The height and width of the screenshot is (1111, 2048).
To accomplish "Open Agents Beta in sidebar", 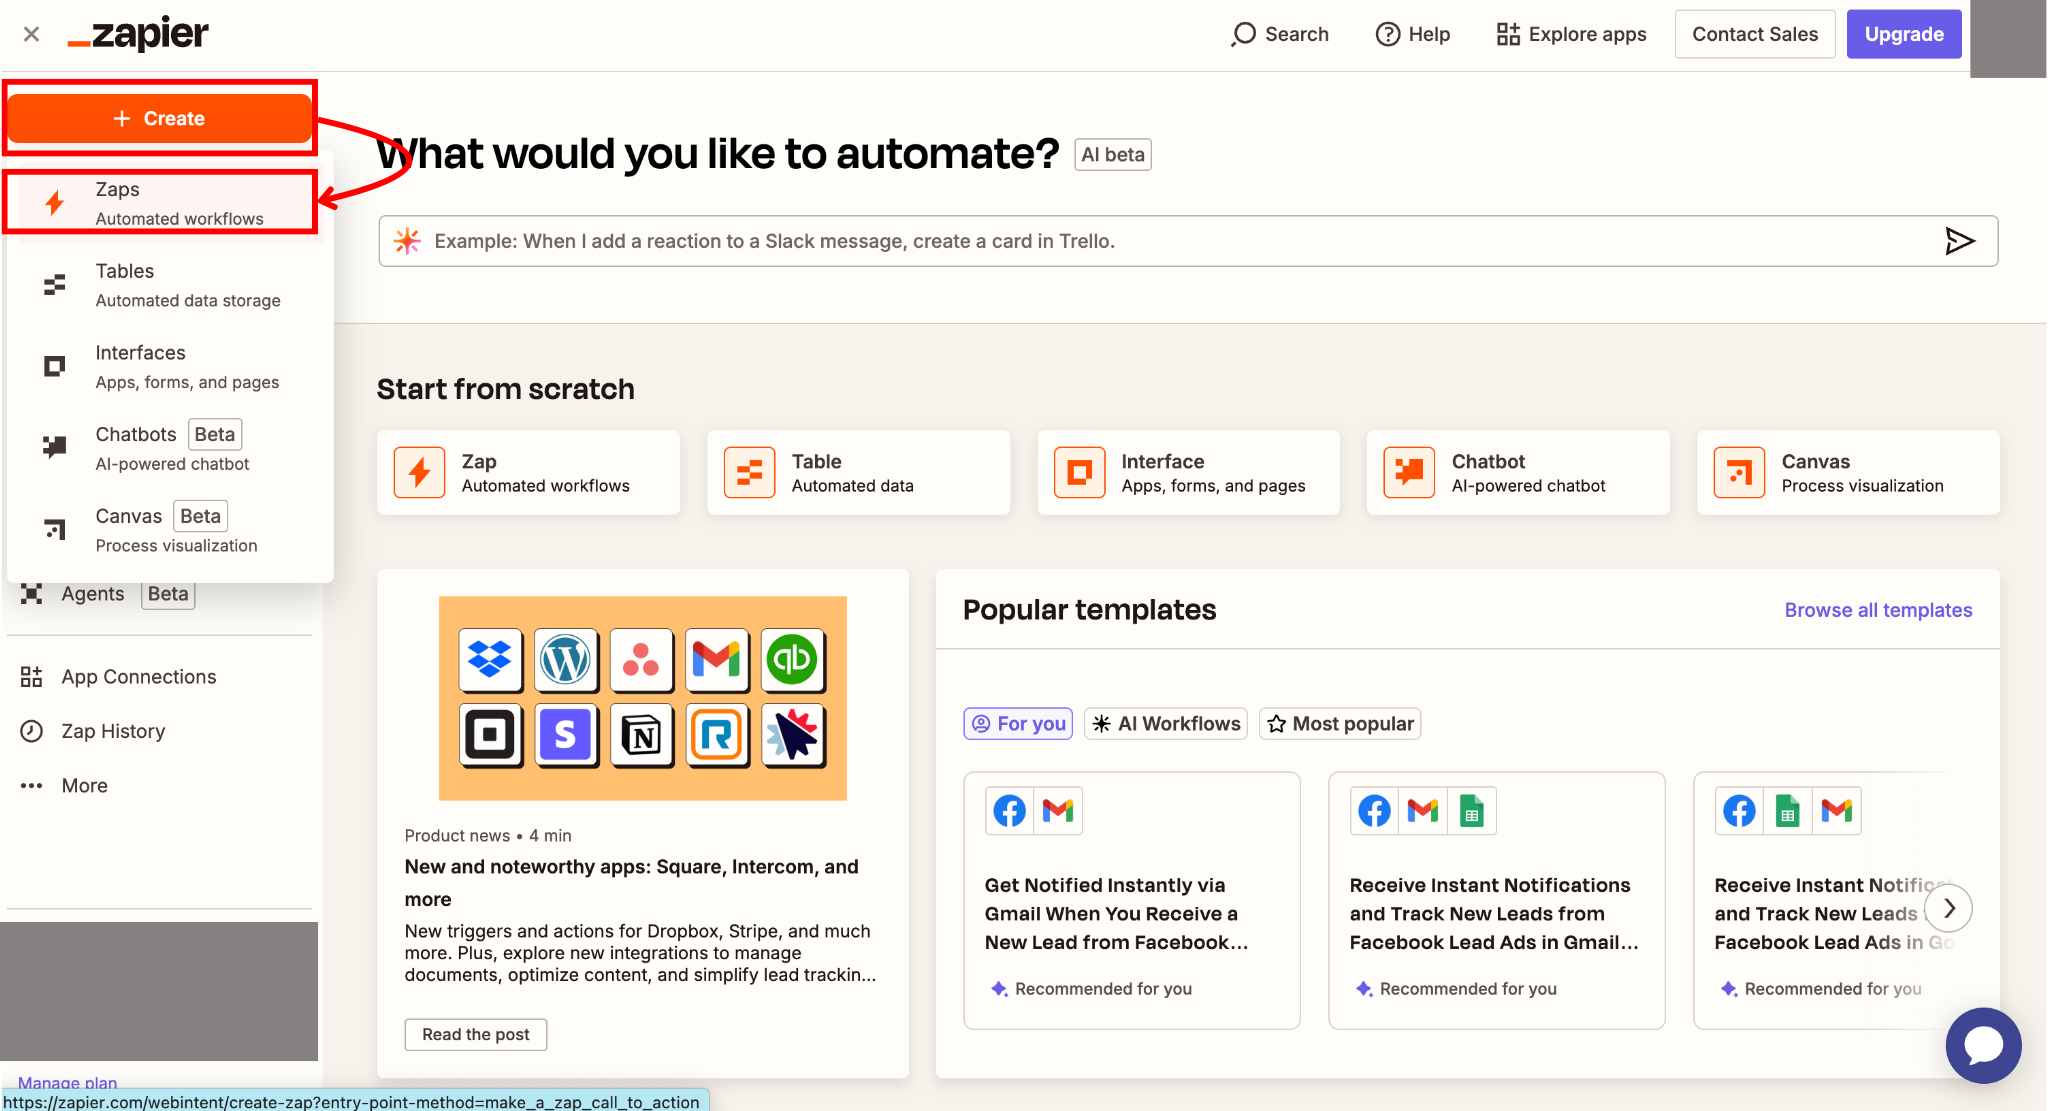I will click(x=108, y=594).
